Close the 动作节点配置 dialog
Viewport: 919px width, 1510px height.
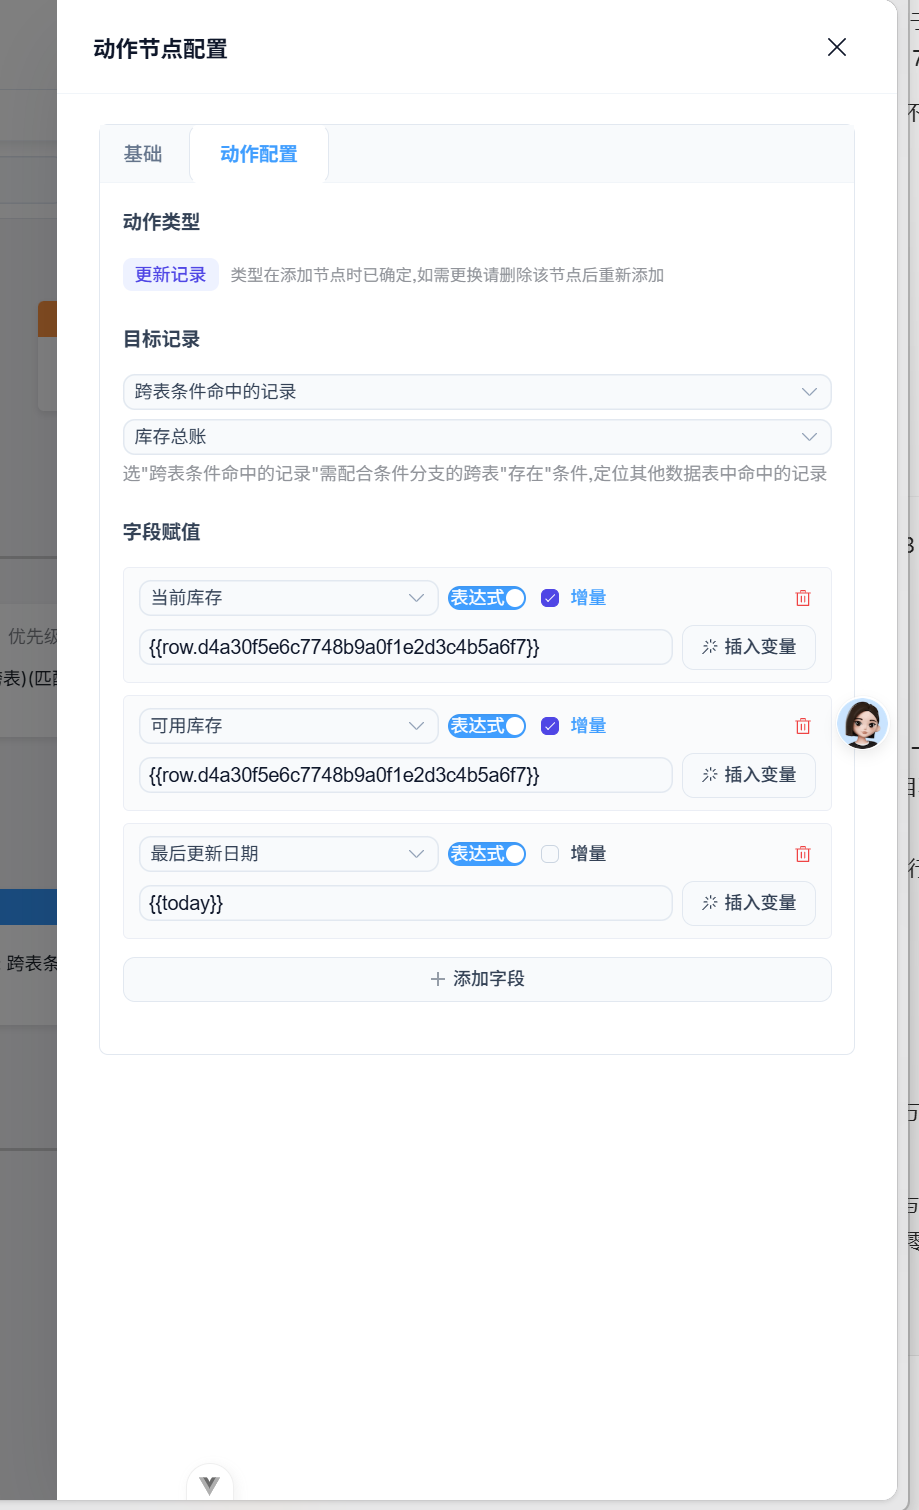tap(837, 47)
